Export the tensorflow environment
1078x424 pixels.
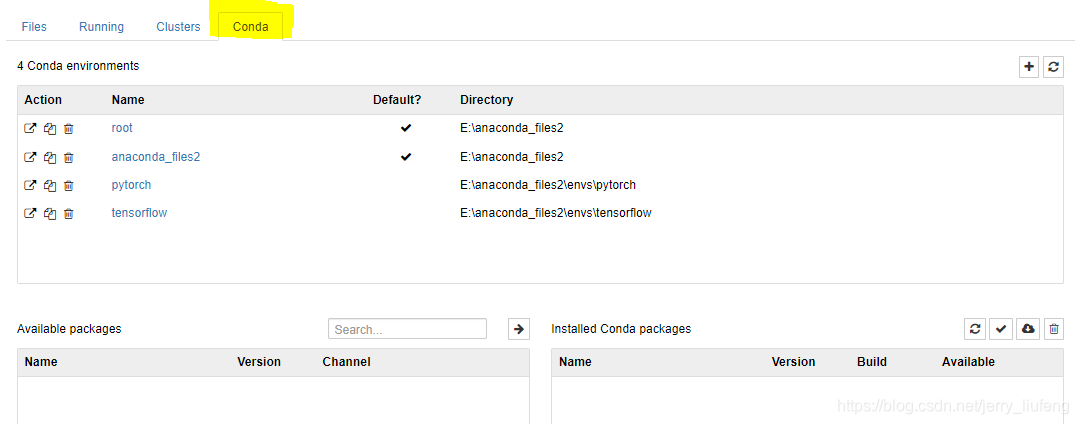[x=30, y=214]
